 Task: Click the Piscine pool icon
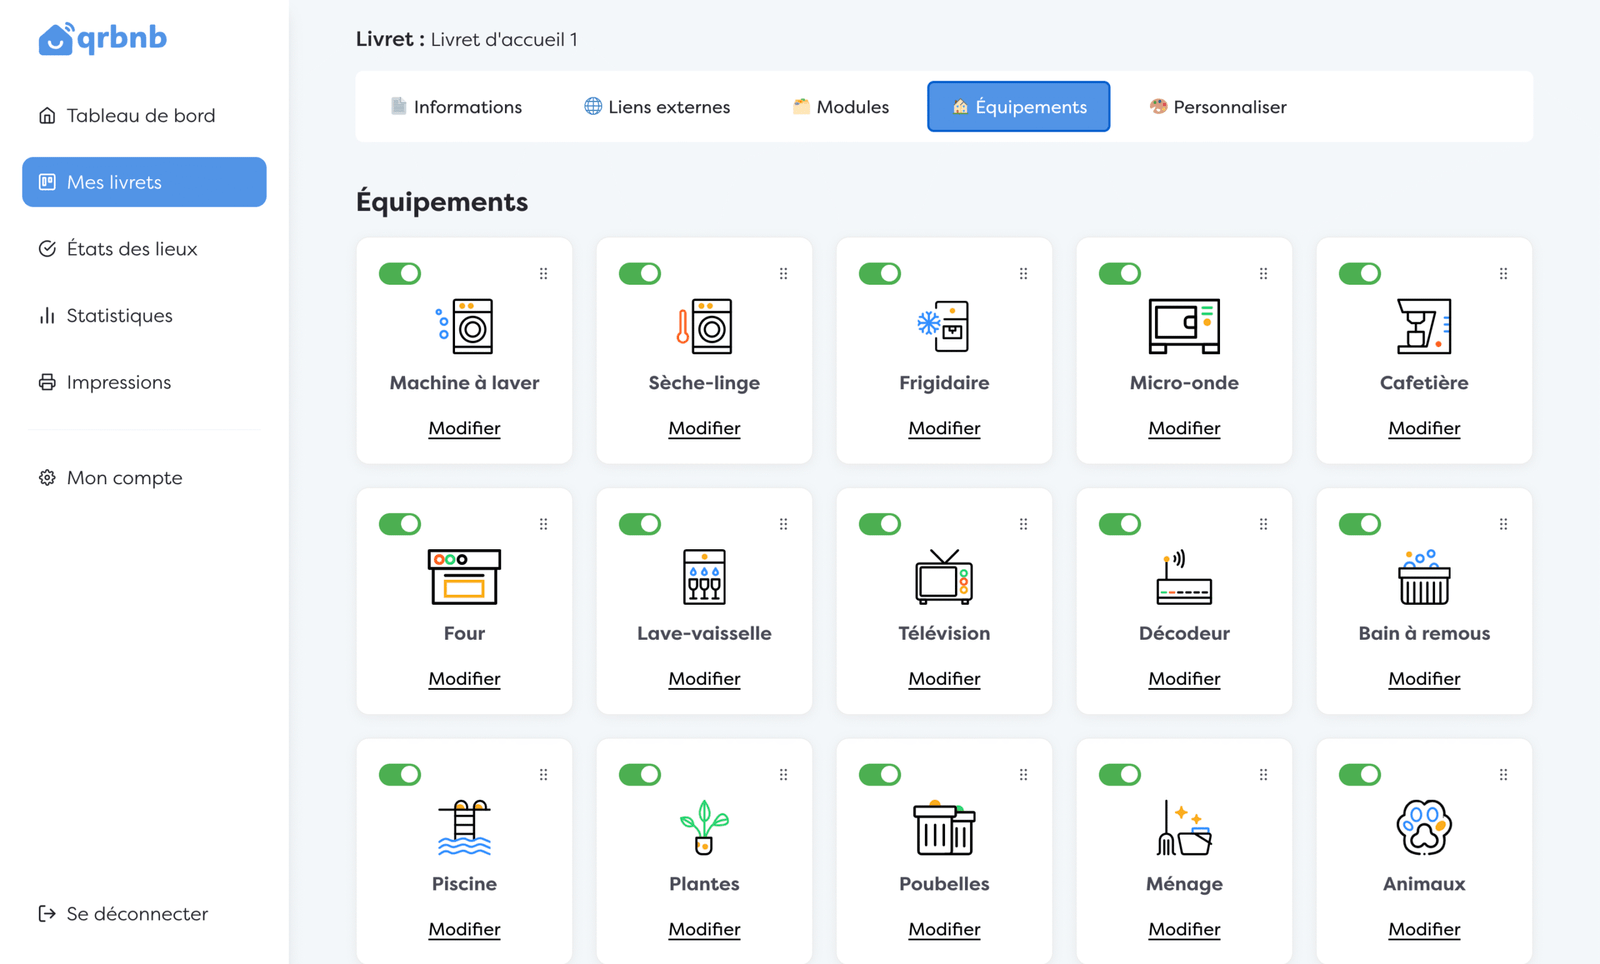(464, 827)
